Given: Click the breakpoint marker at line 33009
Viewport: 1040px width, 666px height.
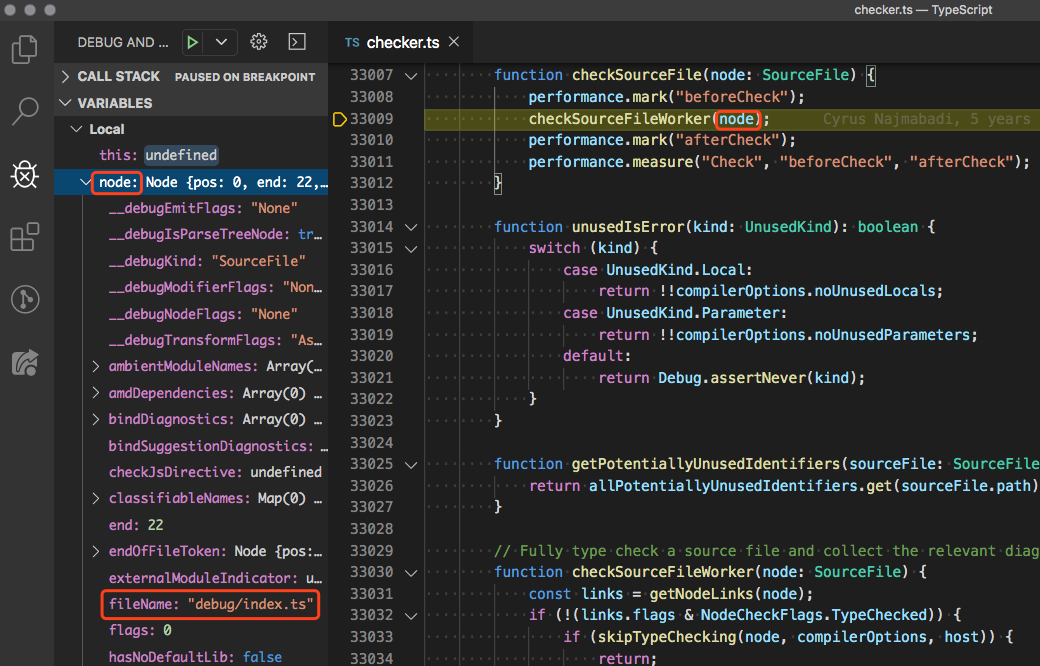Looking at the screenshot, I should click(339, 119).
